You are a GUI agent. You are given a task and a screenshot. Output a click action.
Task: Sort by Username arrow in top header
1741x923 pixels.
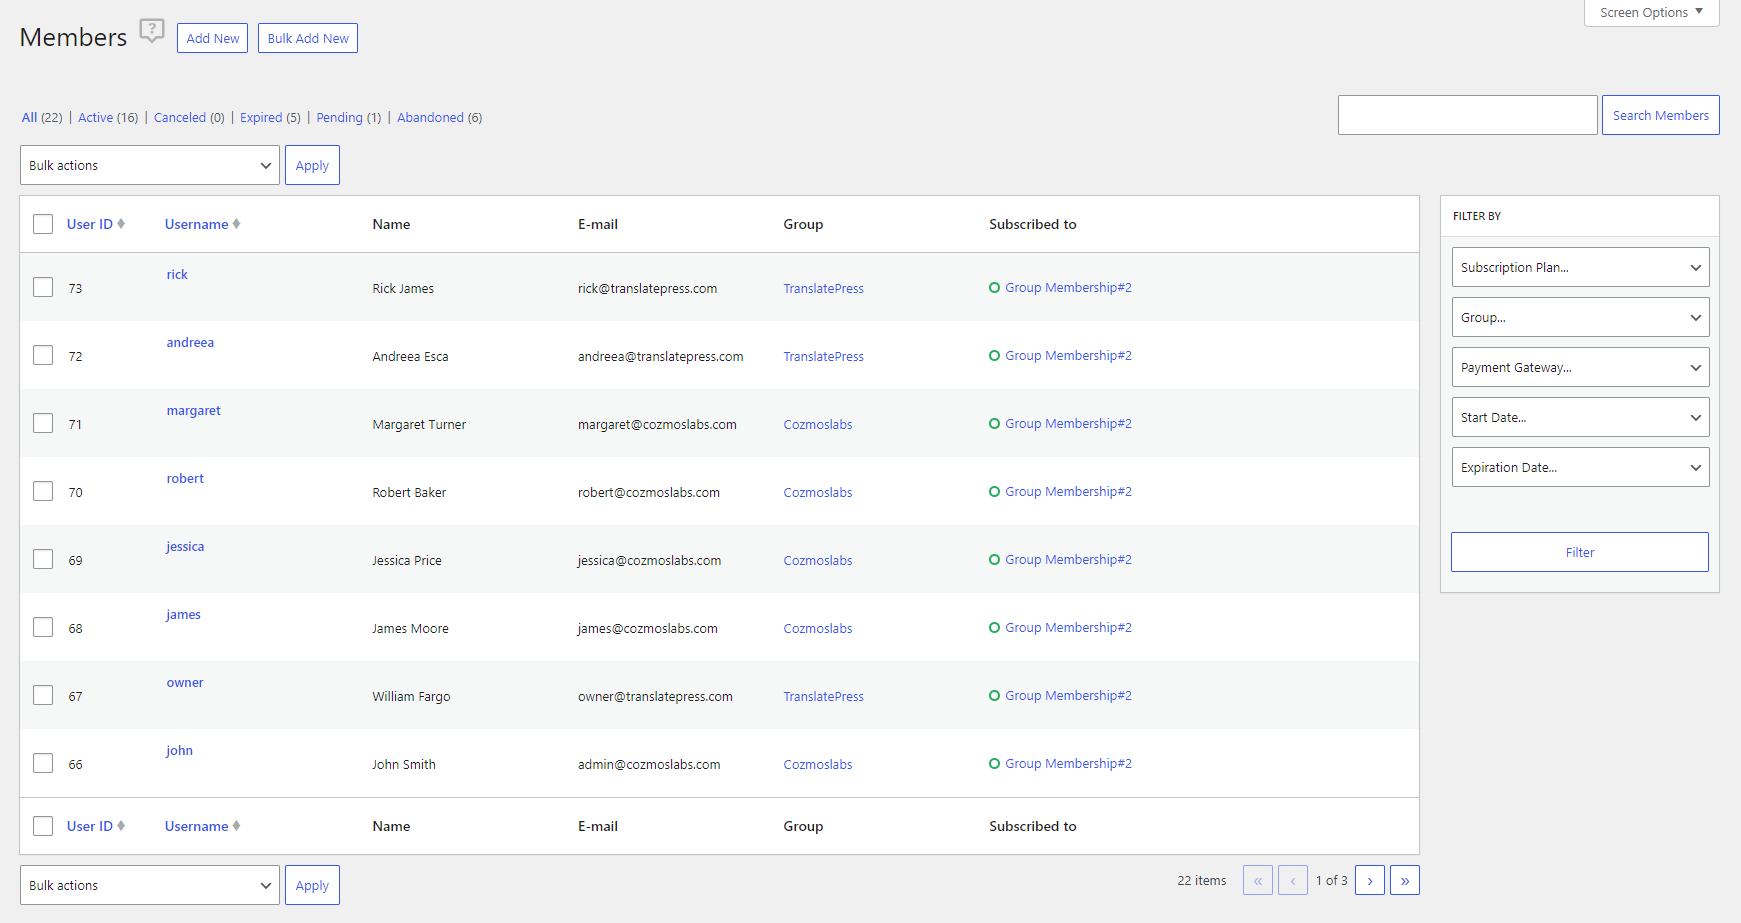(236, 224)
